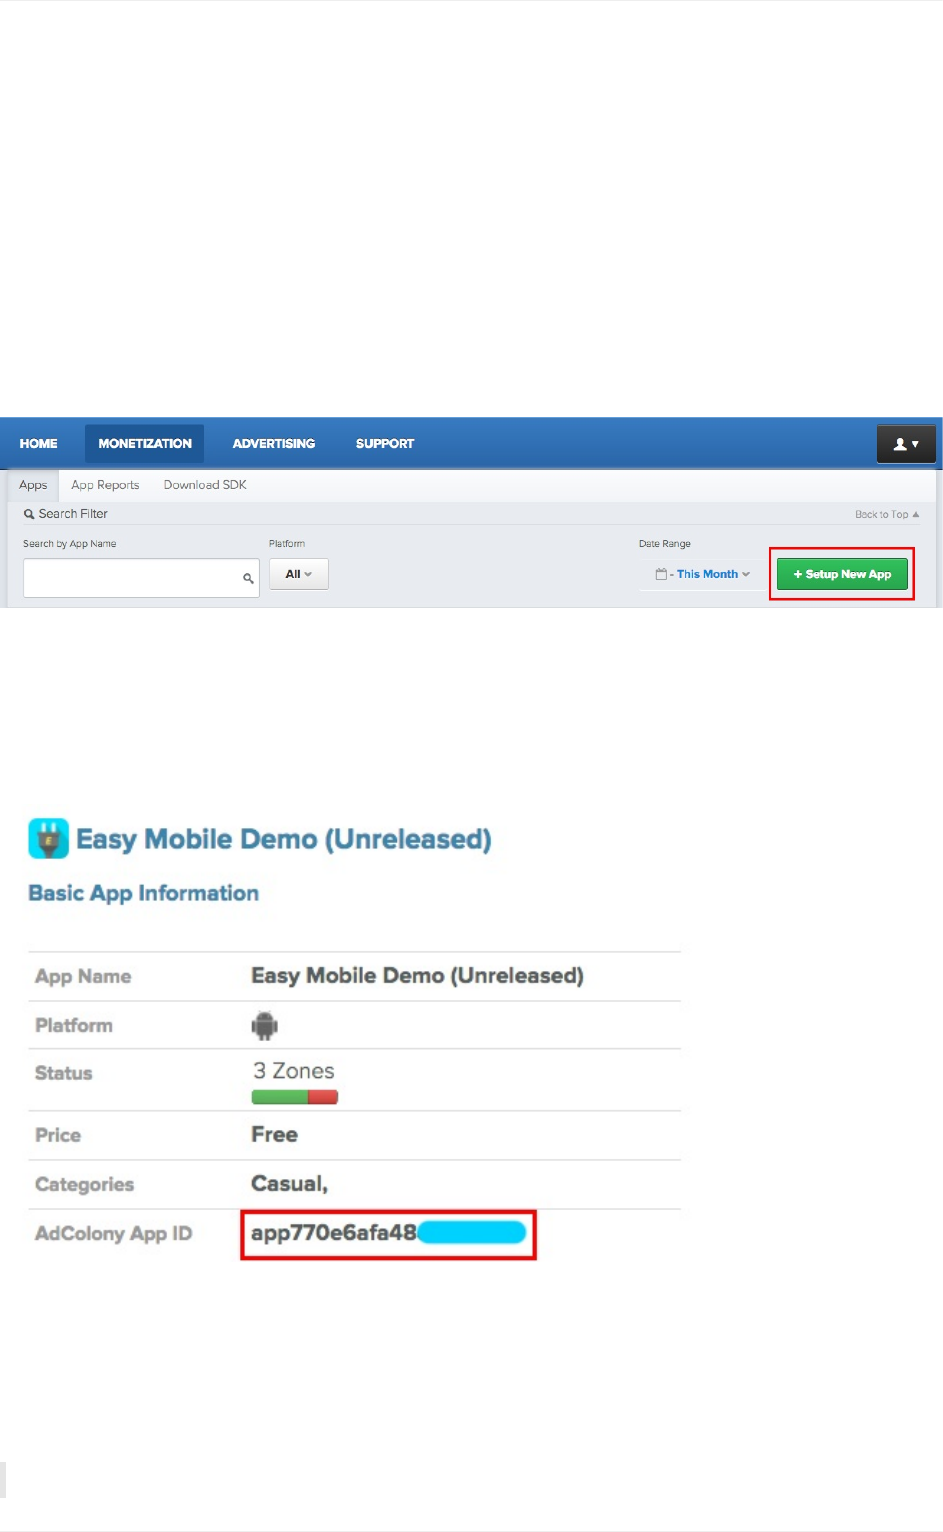Switch to the App Reports sub-tab

click(x=105, y=485)
